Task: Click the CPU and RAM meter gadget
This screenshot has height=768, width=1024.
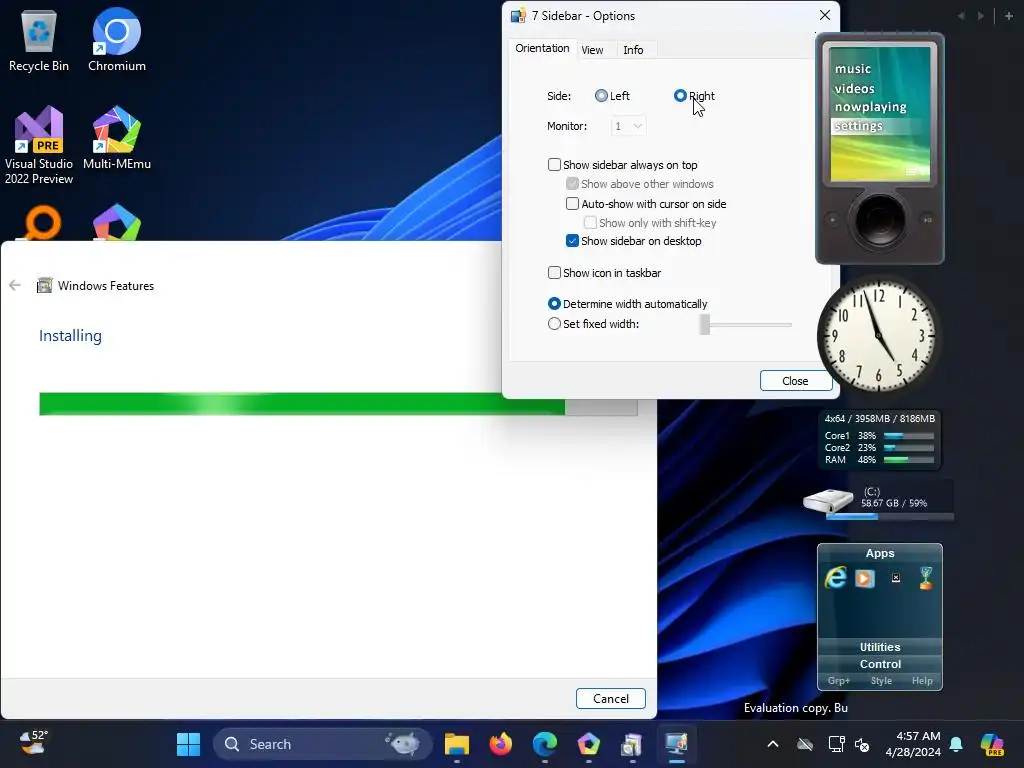Action: point(880,440)
